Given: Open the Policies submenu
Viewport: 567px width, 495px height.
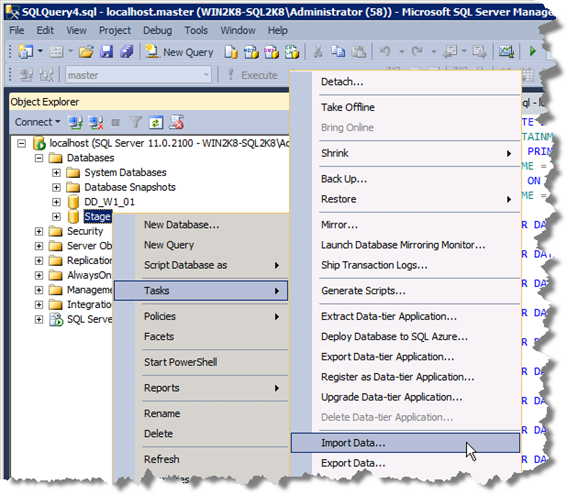Looking at the screenshot, I should (201, 317).
